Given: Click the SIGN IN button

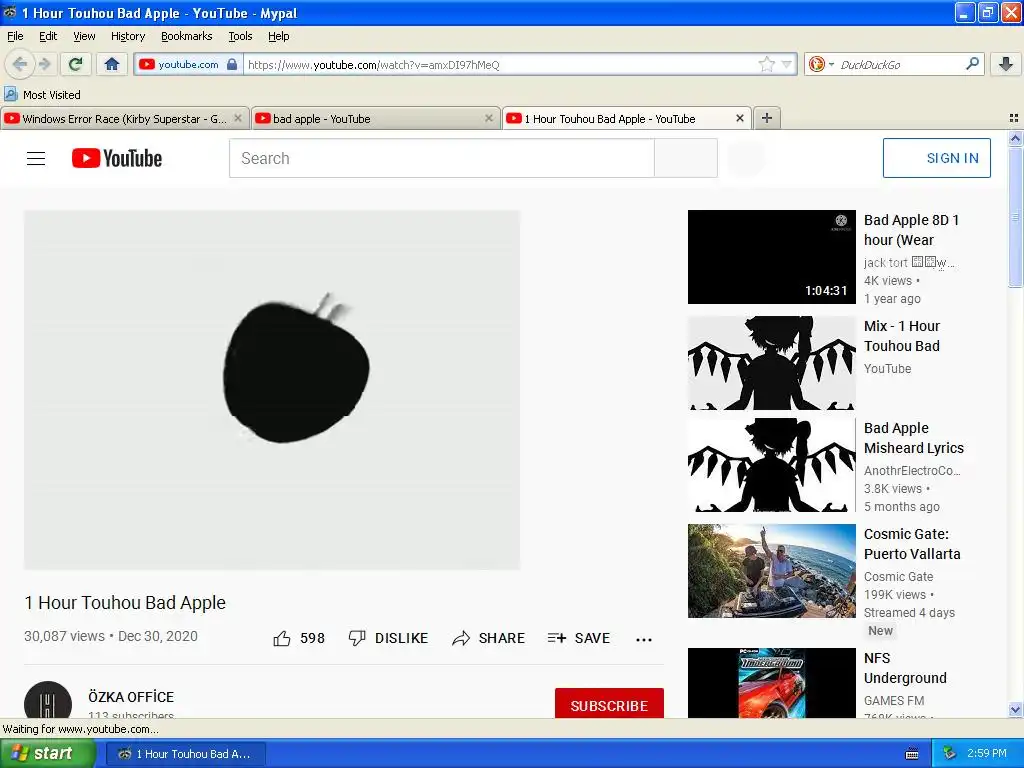Looking at the screenshot, I should pyautogui.click(x=936, y=158).
